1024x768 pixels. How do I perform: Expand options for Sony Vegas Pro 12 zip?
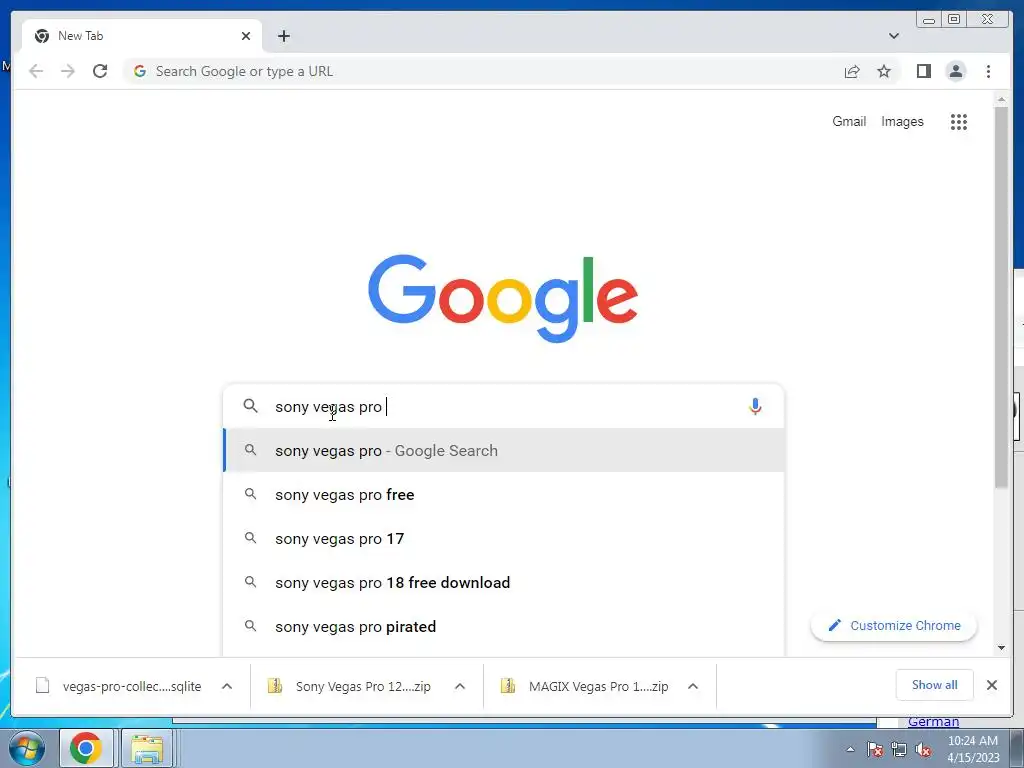coord(460,686)
